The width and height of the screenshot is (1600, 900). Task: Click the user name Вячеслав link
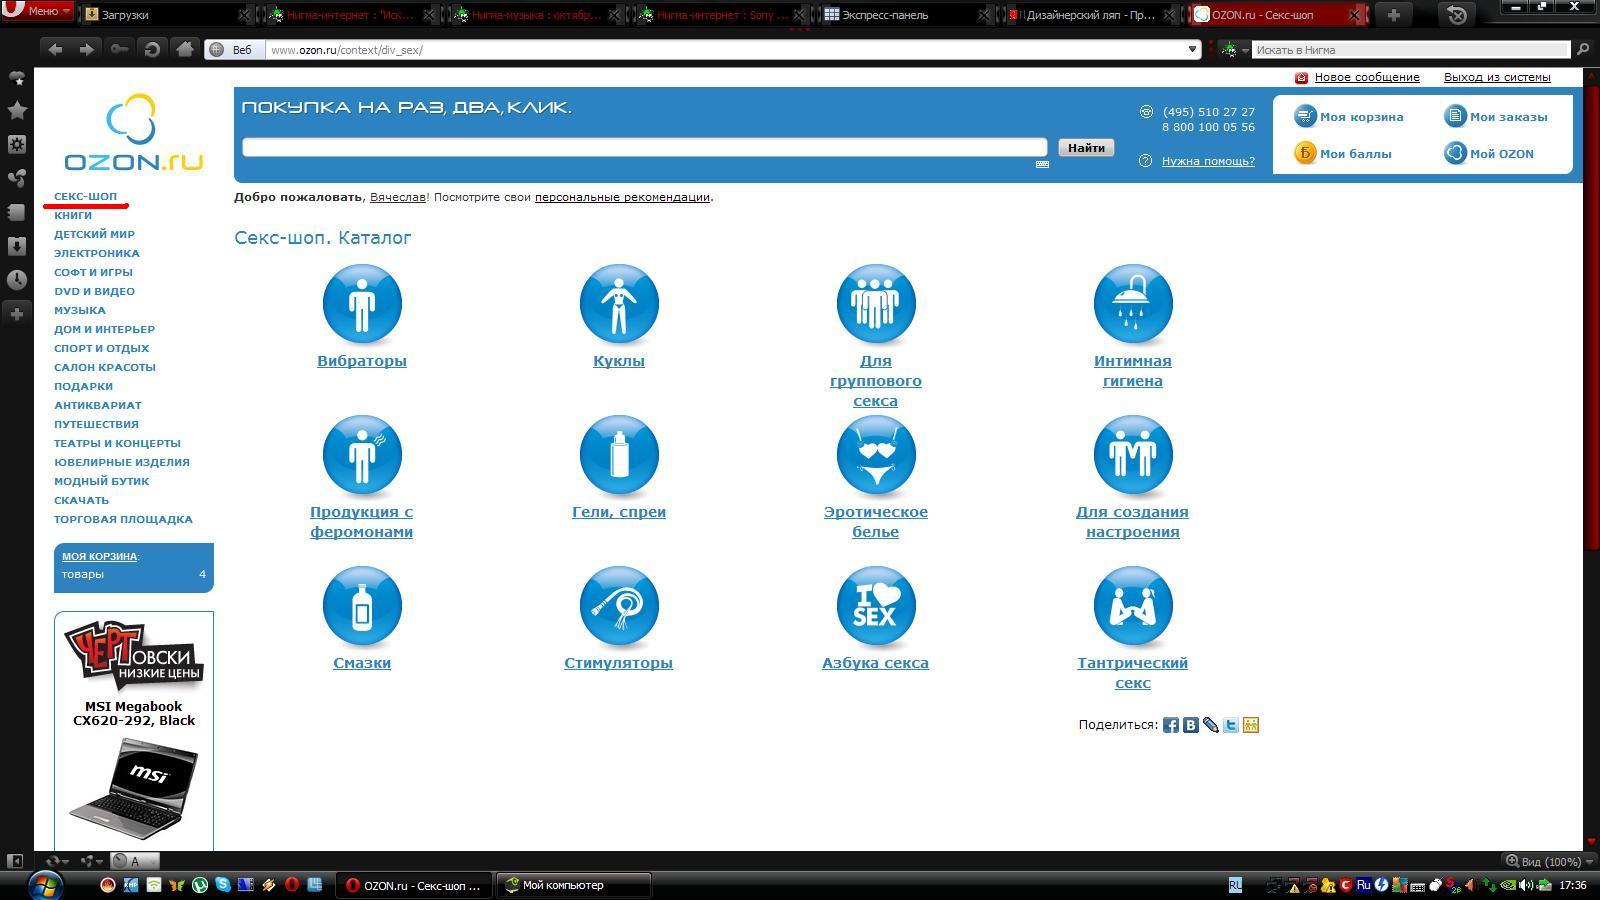(398, 197)
